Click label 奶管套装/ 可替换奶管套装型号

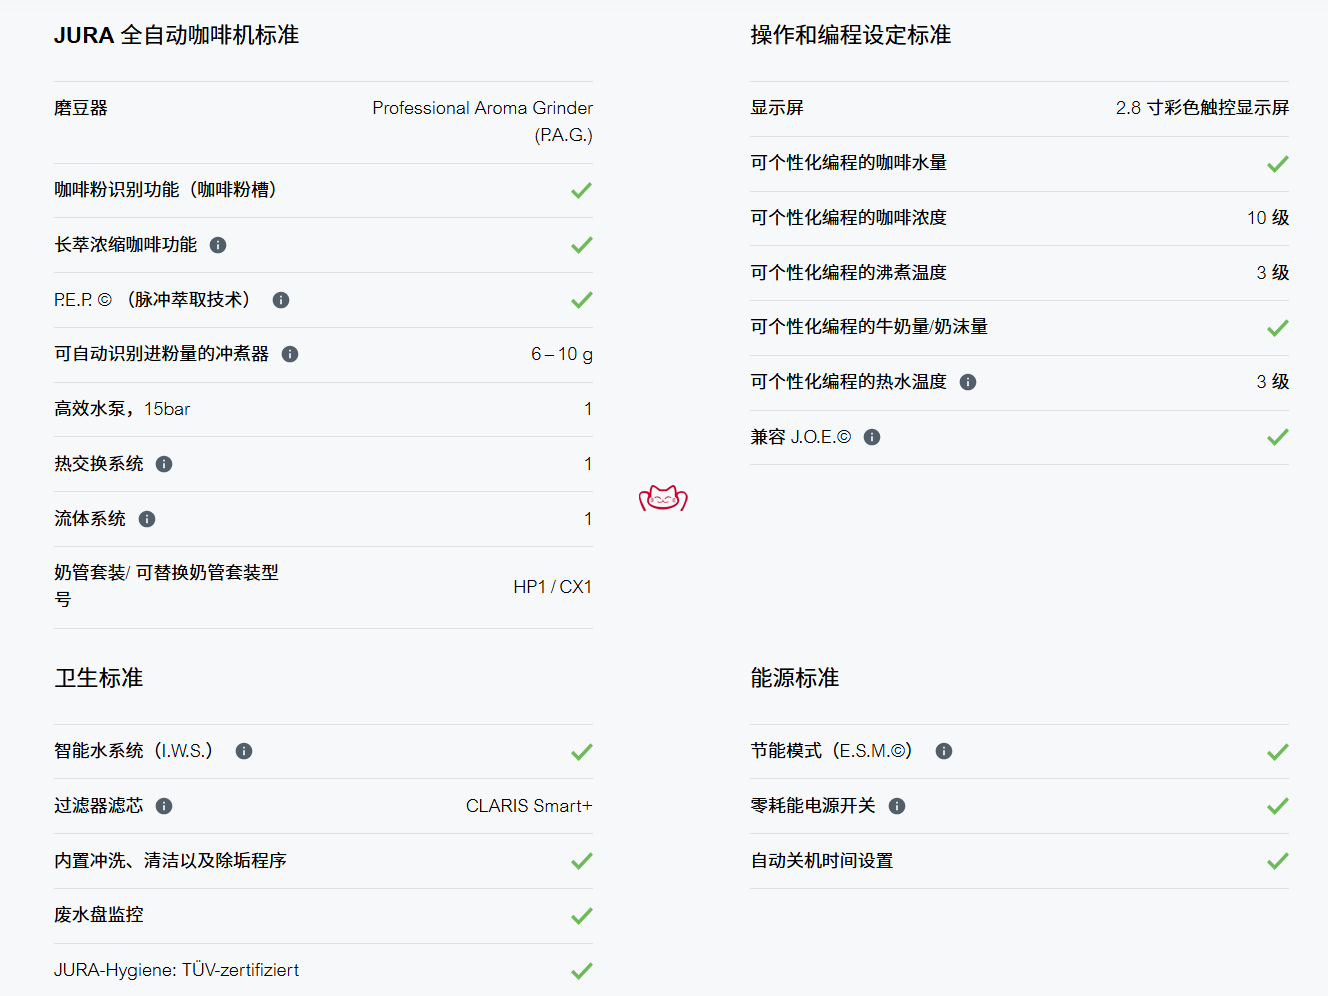pos(166,586)
